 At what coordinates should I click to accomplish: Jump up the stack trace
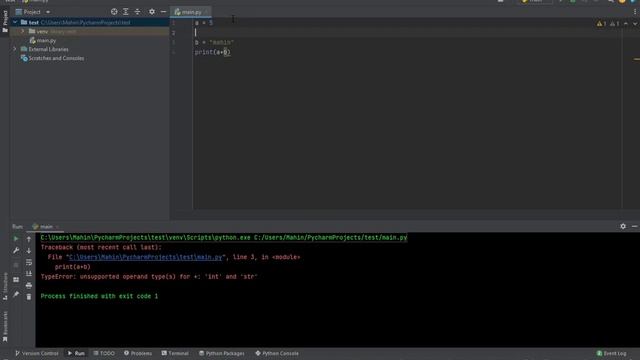click(x=29, y=239)
